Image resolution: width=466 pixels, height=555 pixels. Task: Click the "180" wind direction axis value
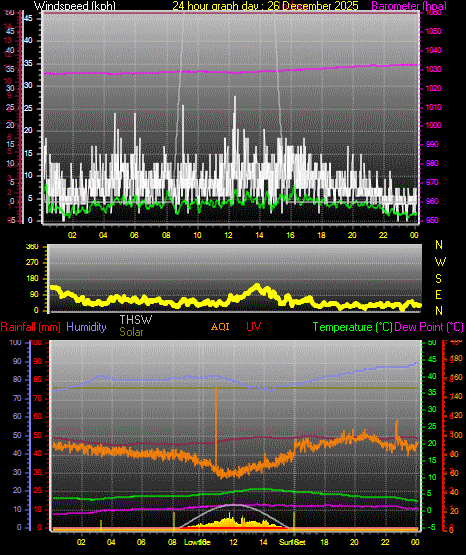coord(32,279)
